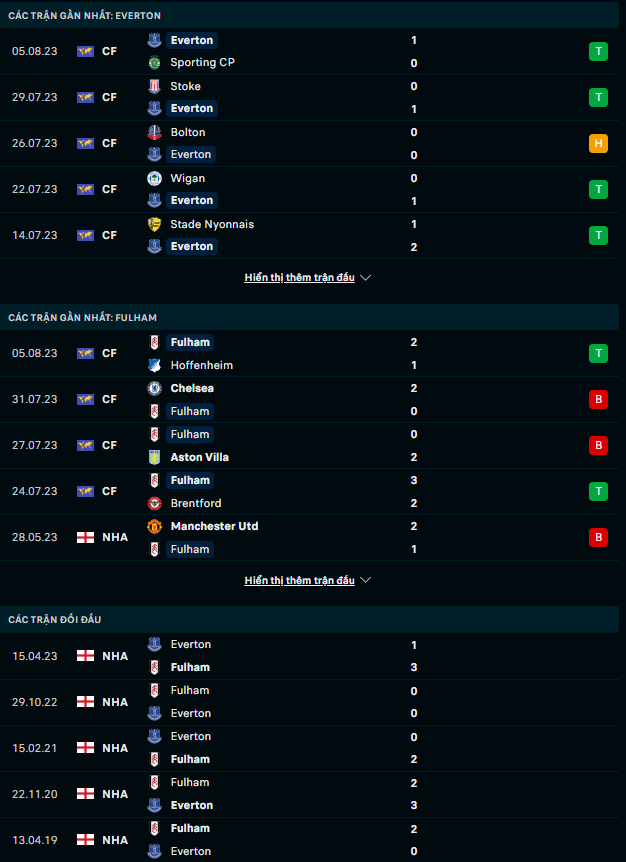Select the 'Các trận đối đầu' section header
This screenshot has height=862, width=626.
point(55,619)
